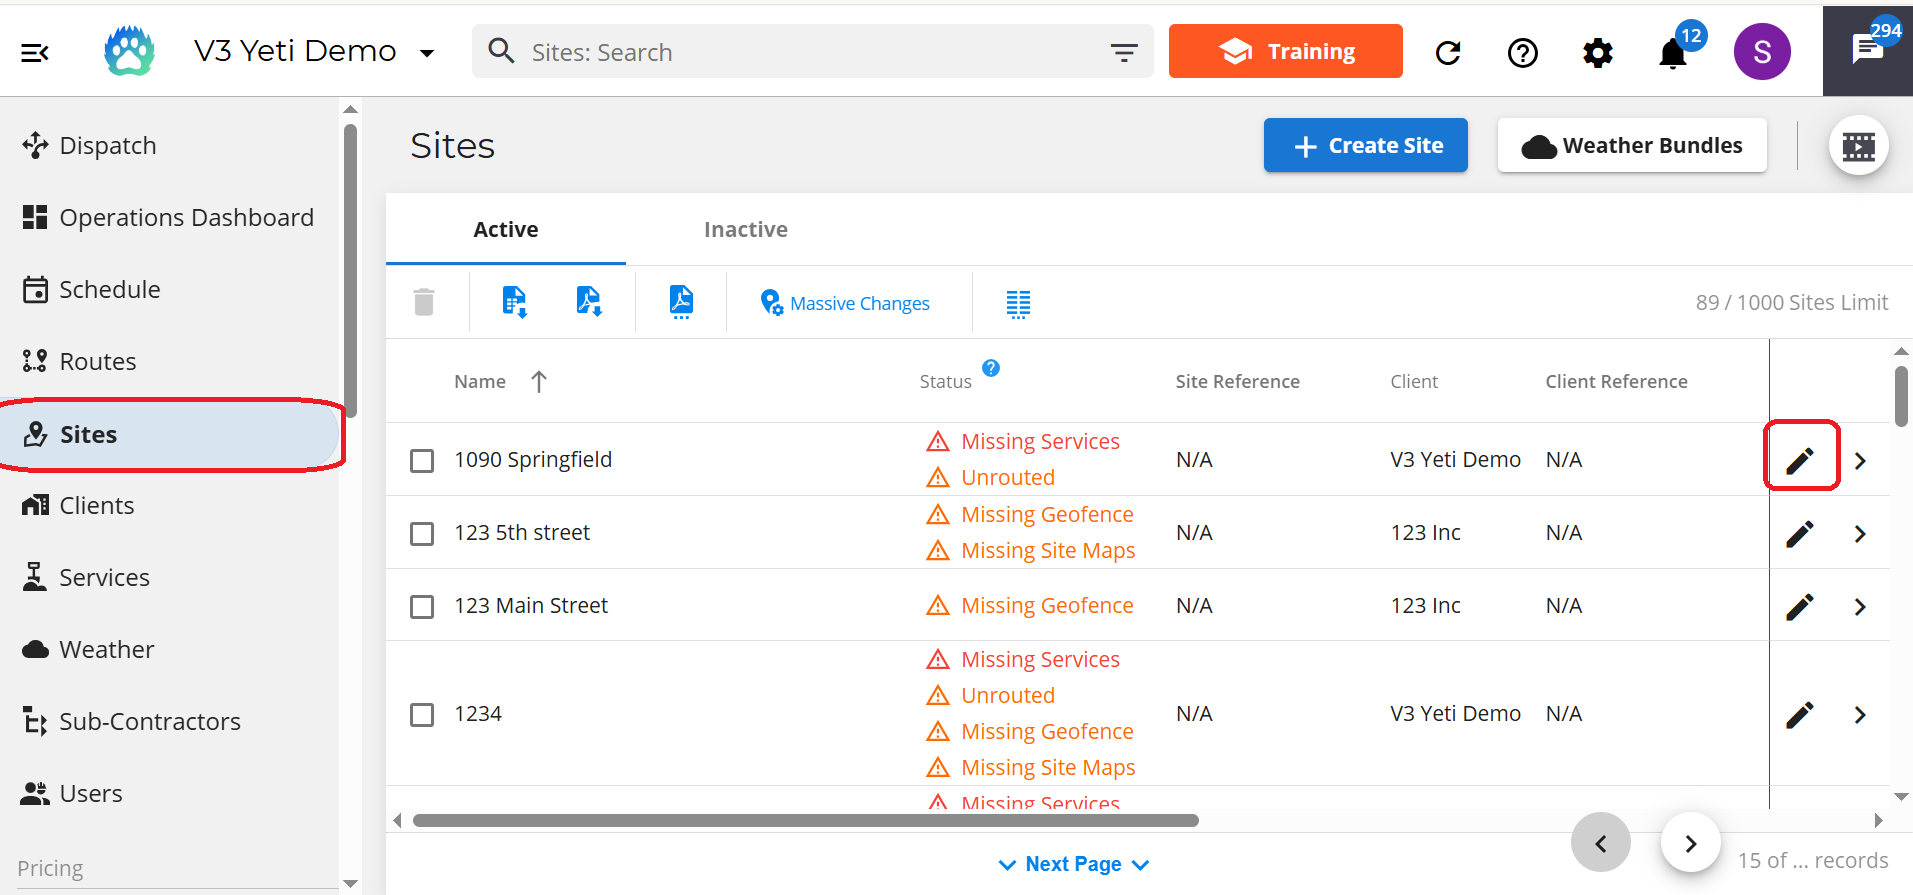This screenshot has width=1913, height=895.
Task: Open the help question mark icon
Action: [x=1522, y=53]
